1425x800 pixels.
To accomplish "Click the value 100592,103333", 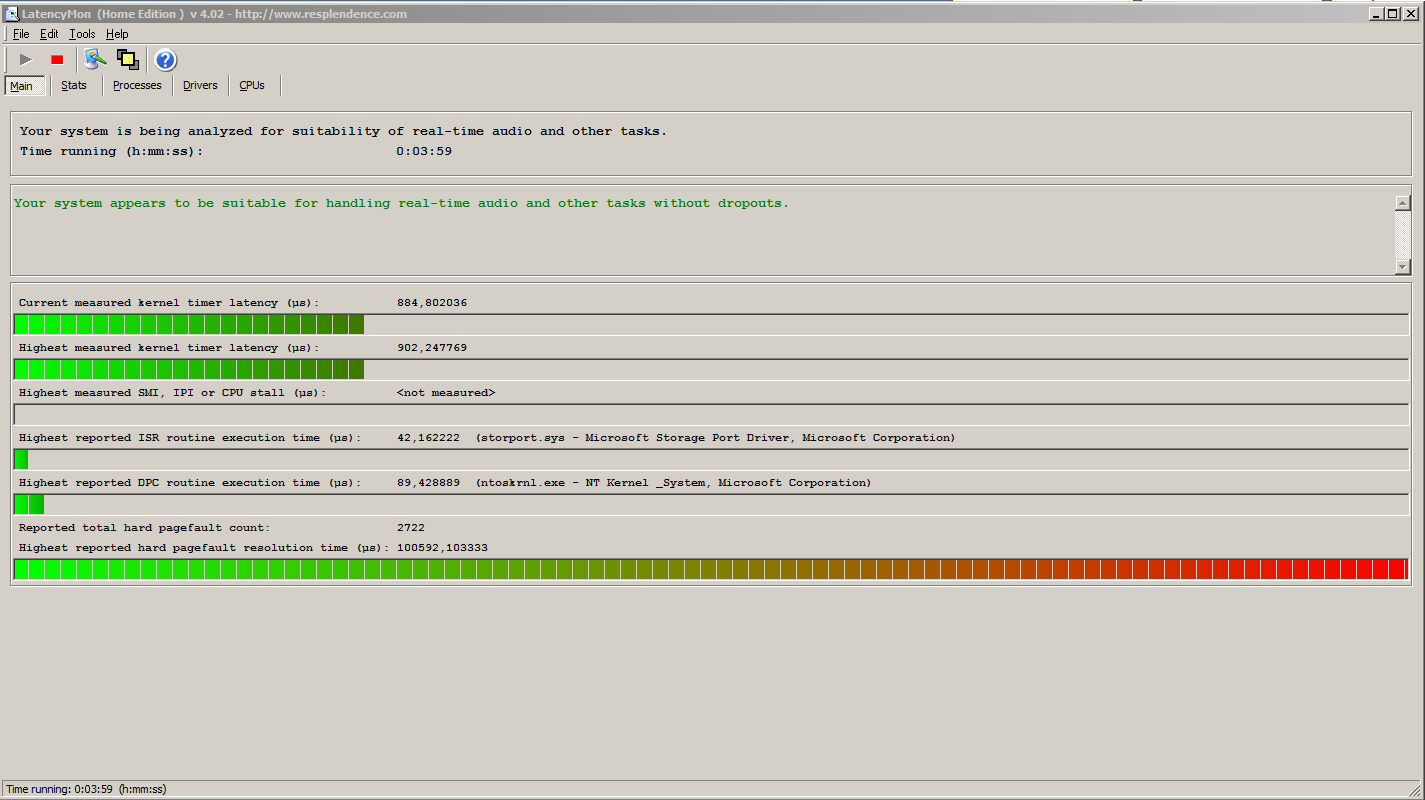I will point(442,548).
